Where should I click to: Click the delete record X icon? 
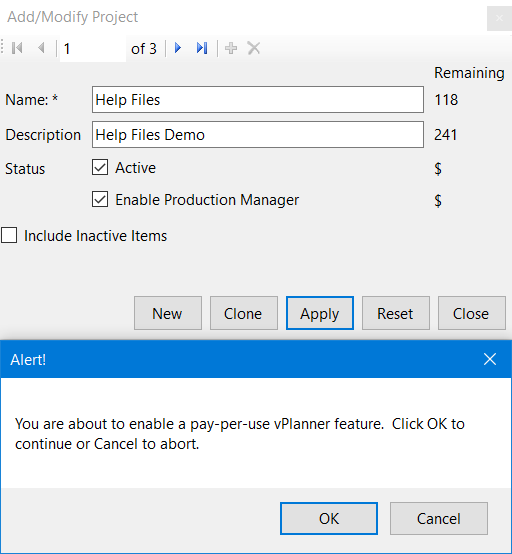(x=254, y=48)
